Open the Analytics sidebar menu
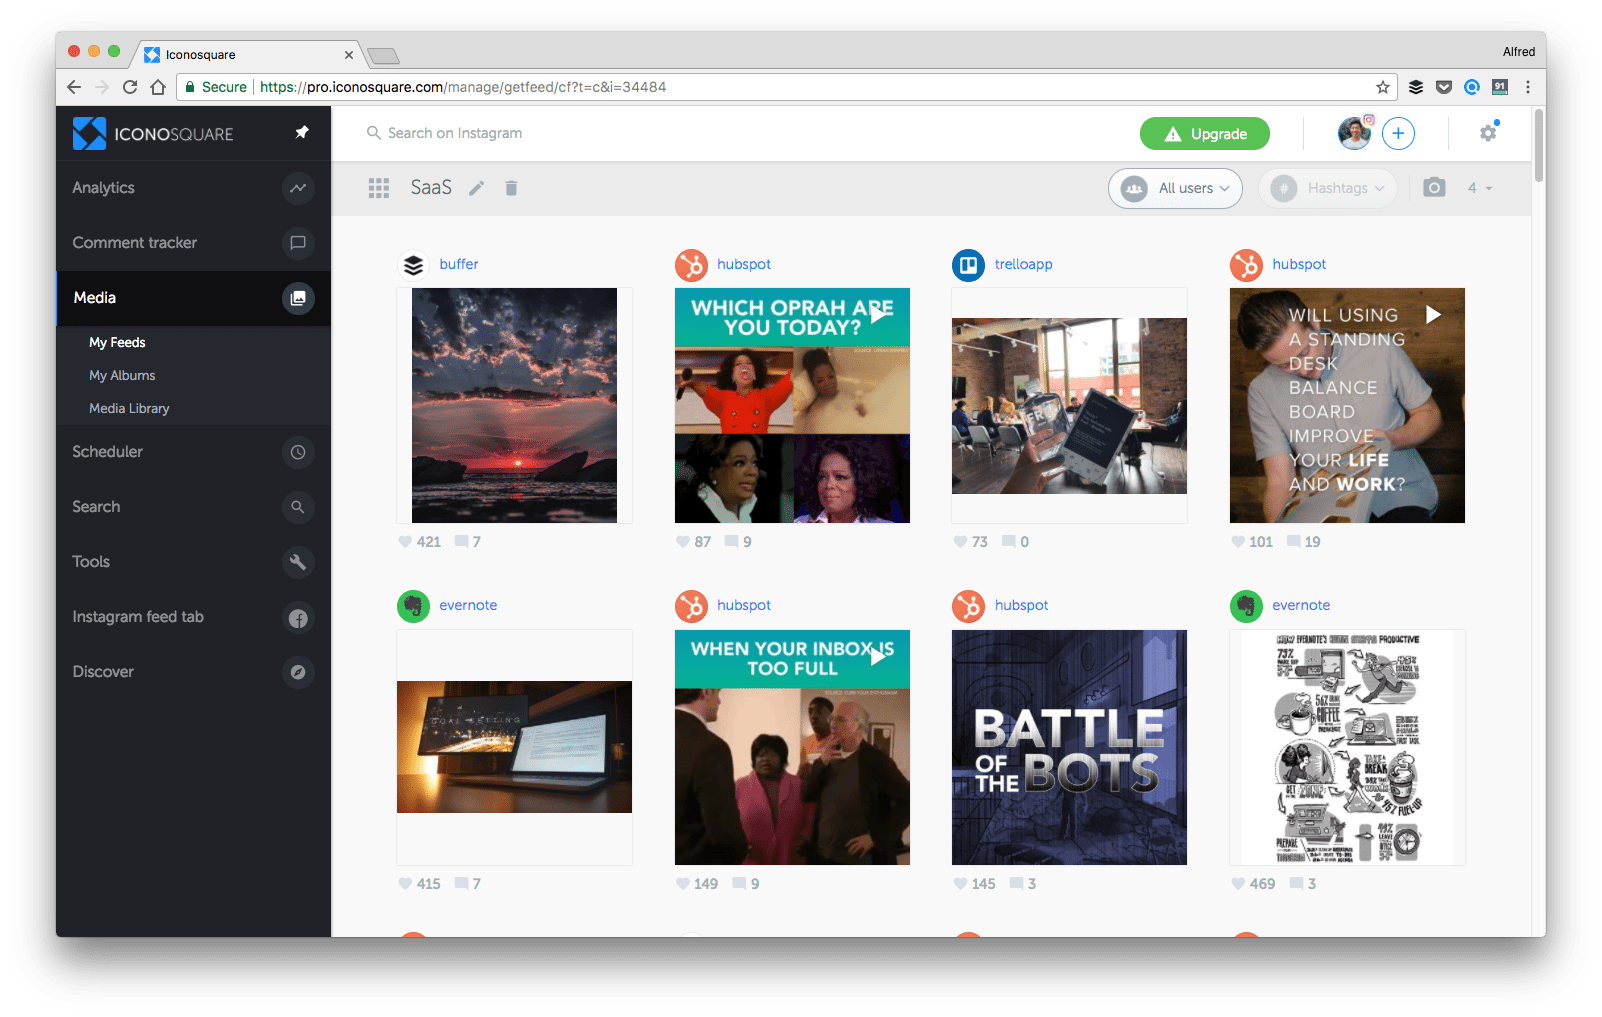Image resolution: width=1602 pixels, height=1017 pixels. click(103, 188)
